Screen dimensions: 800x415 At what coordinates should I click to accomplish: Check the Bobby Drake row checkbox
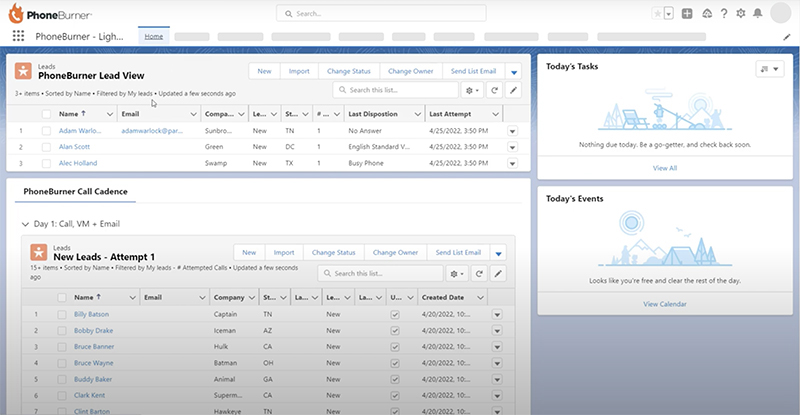pyautogui.click(x=62, y=331)
